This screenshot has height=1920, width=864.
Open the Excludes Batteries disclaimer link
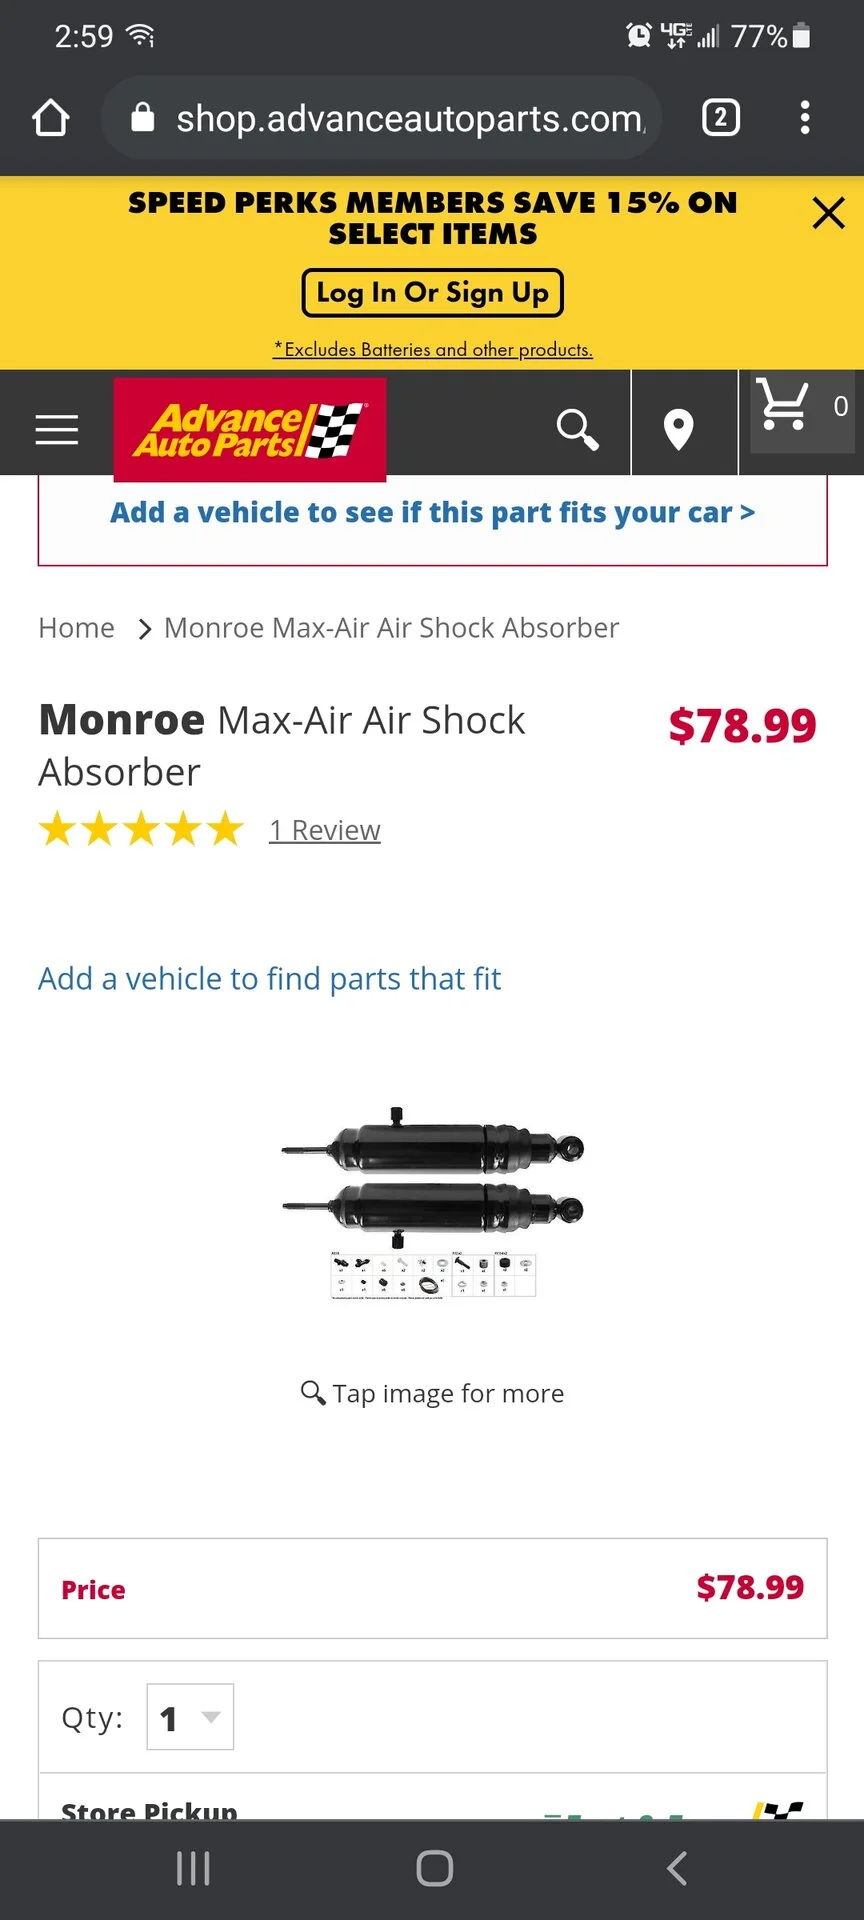[433, 349]
